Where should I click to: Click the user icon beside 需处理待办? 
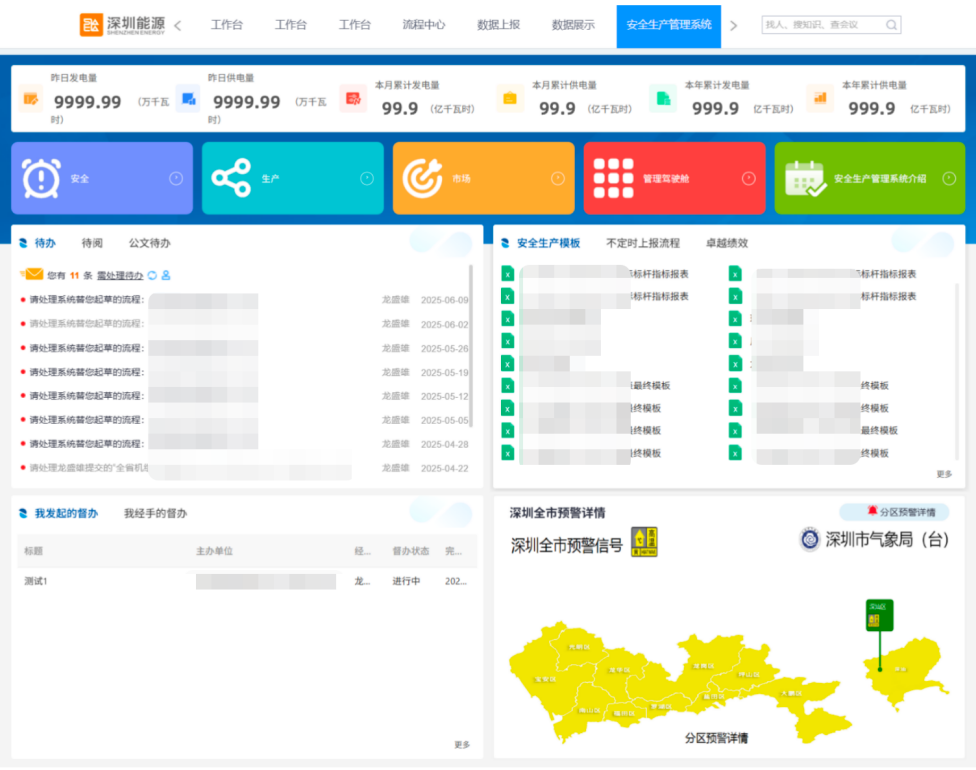point(166,275)
